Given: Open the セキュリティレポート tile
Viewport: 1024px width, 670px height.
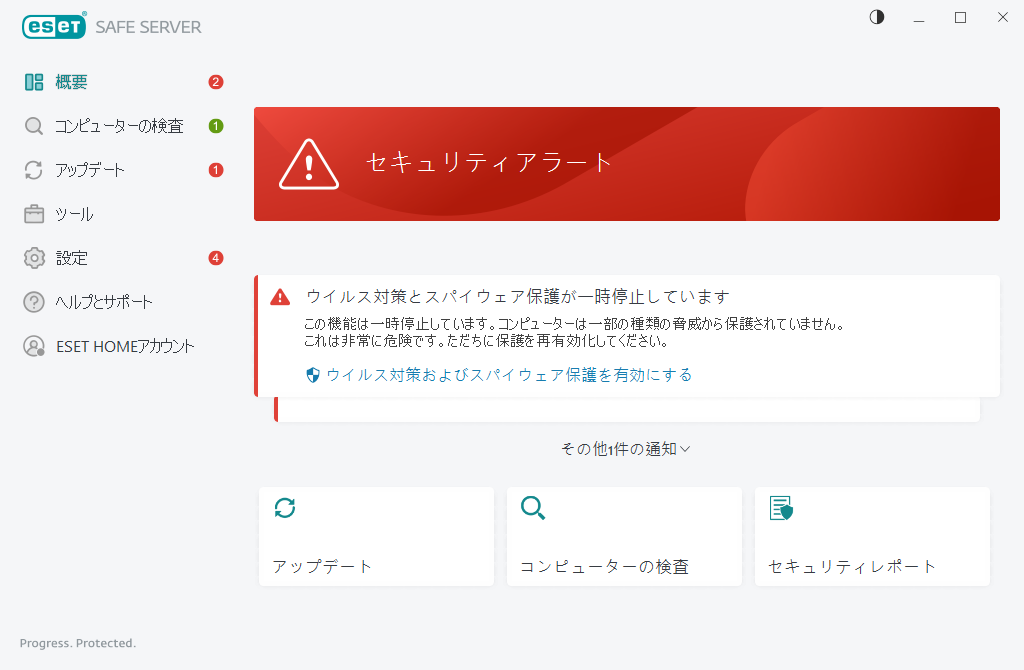Looking at the screenshot, I should coord(872,536).
